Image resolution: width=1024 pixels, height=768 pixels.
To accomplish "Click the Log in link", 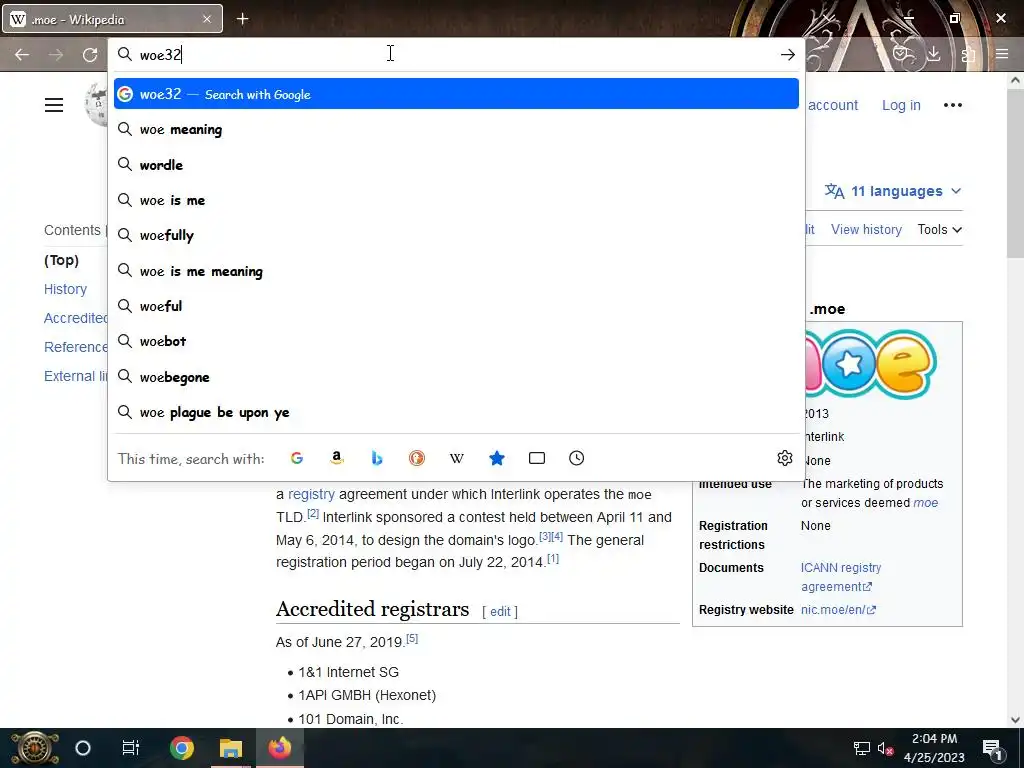I will [x=901, y=105].
